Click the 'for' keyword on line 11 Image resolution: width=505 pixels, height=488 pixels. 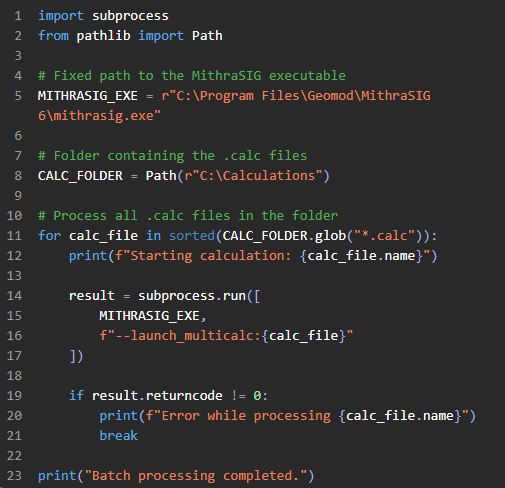pyautogui.click(x=49, y=236)
